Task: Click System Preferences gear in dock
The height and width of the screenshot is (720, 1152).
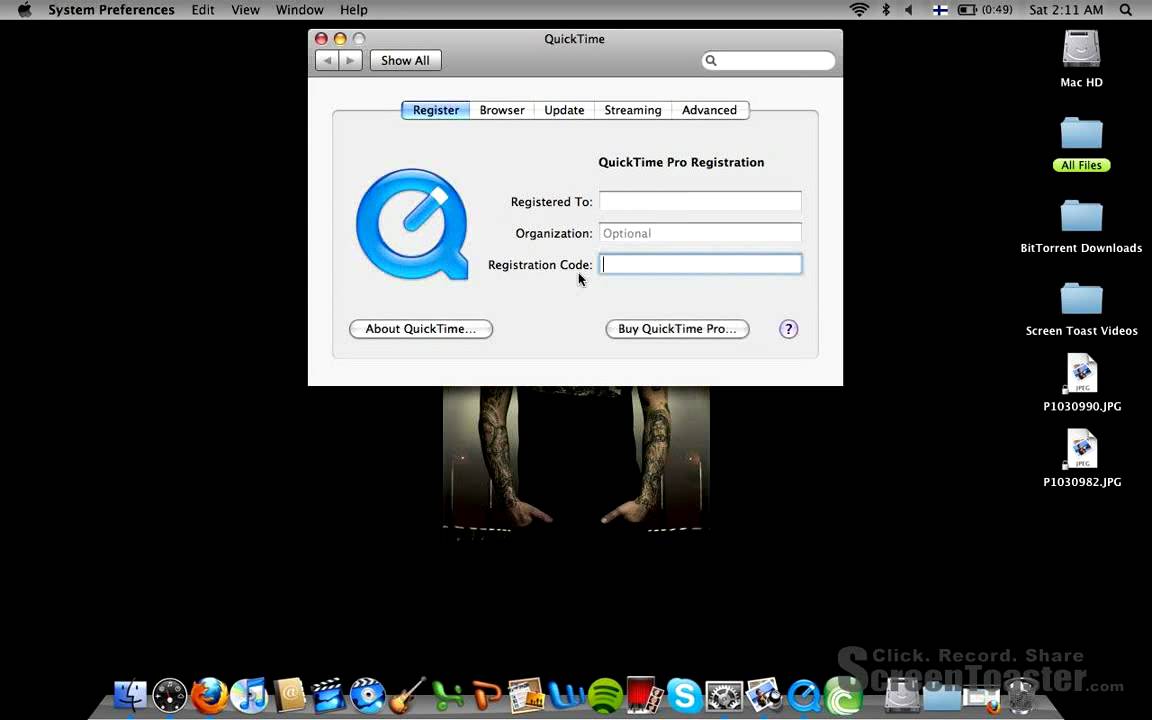Action: 724,695
